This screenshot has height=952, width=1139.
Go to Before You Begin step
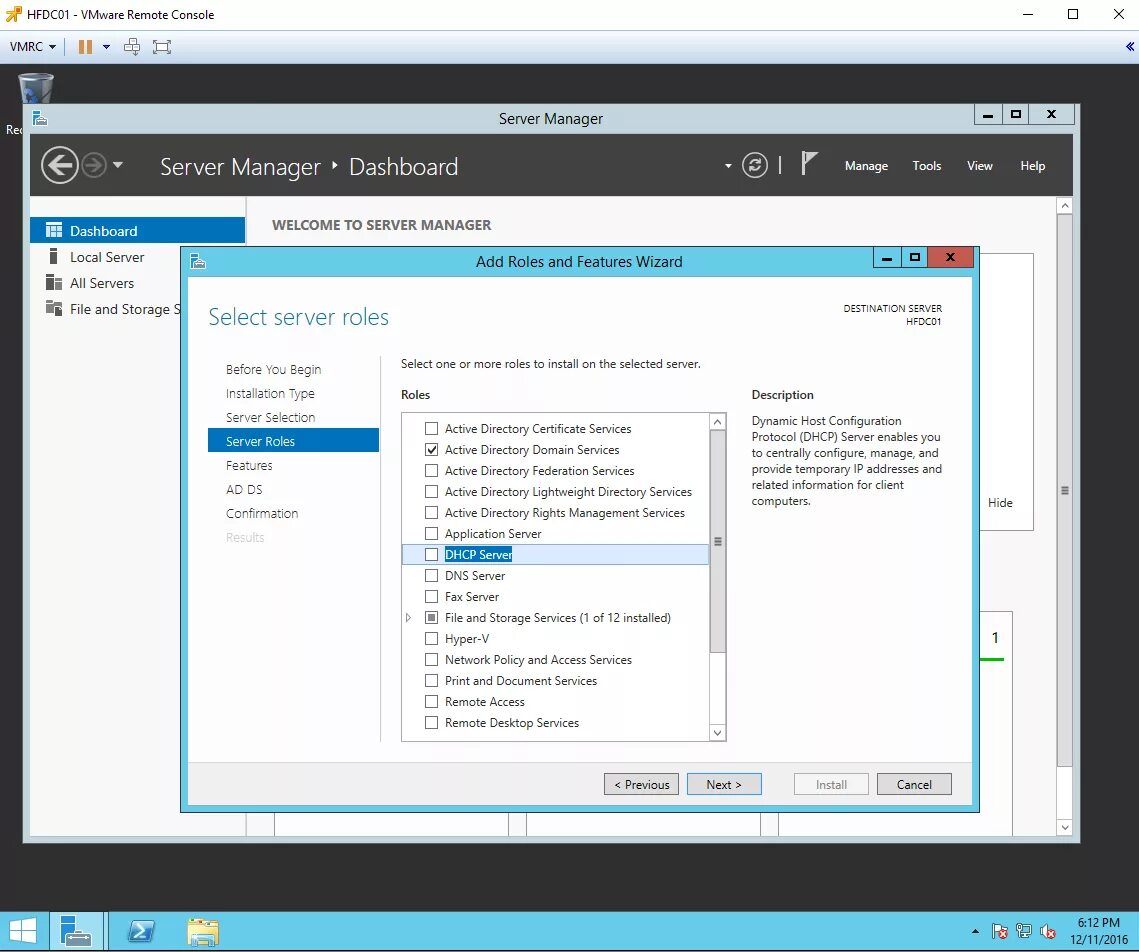point(273,370)
